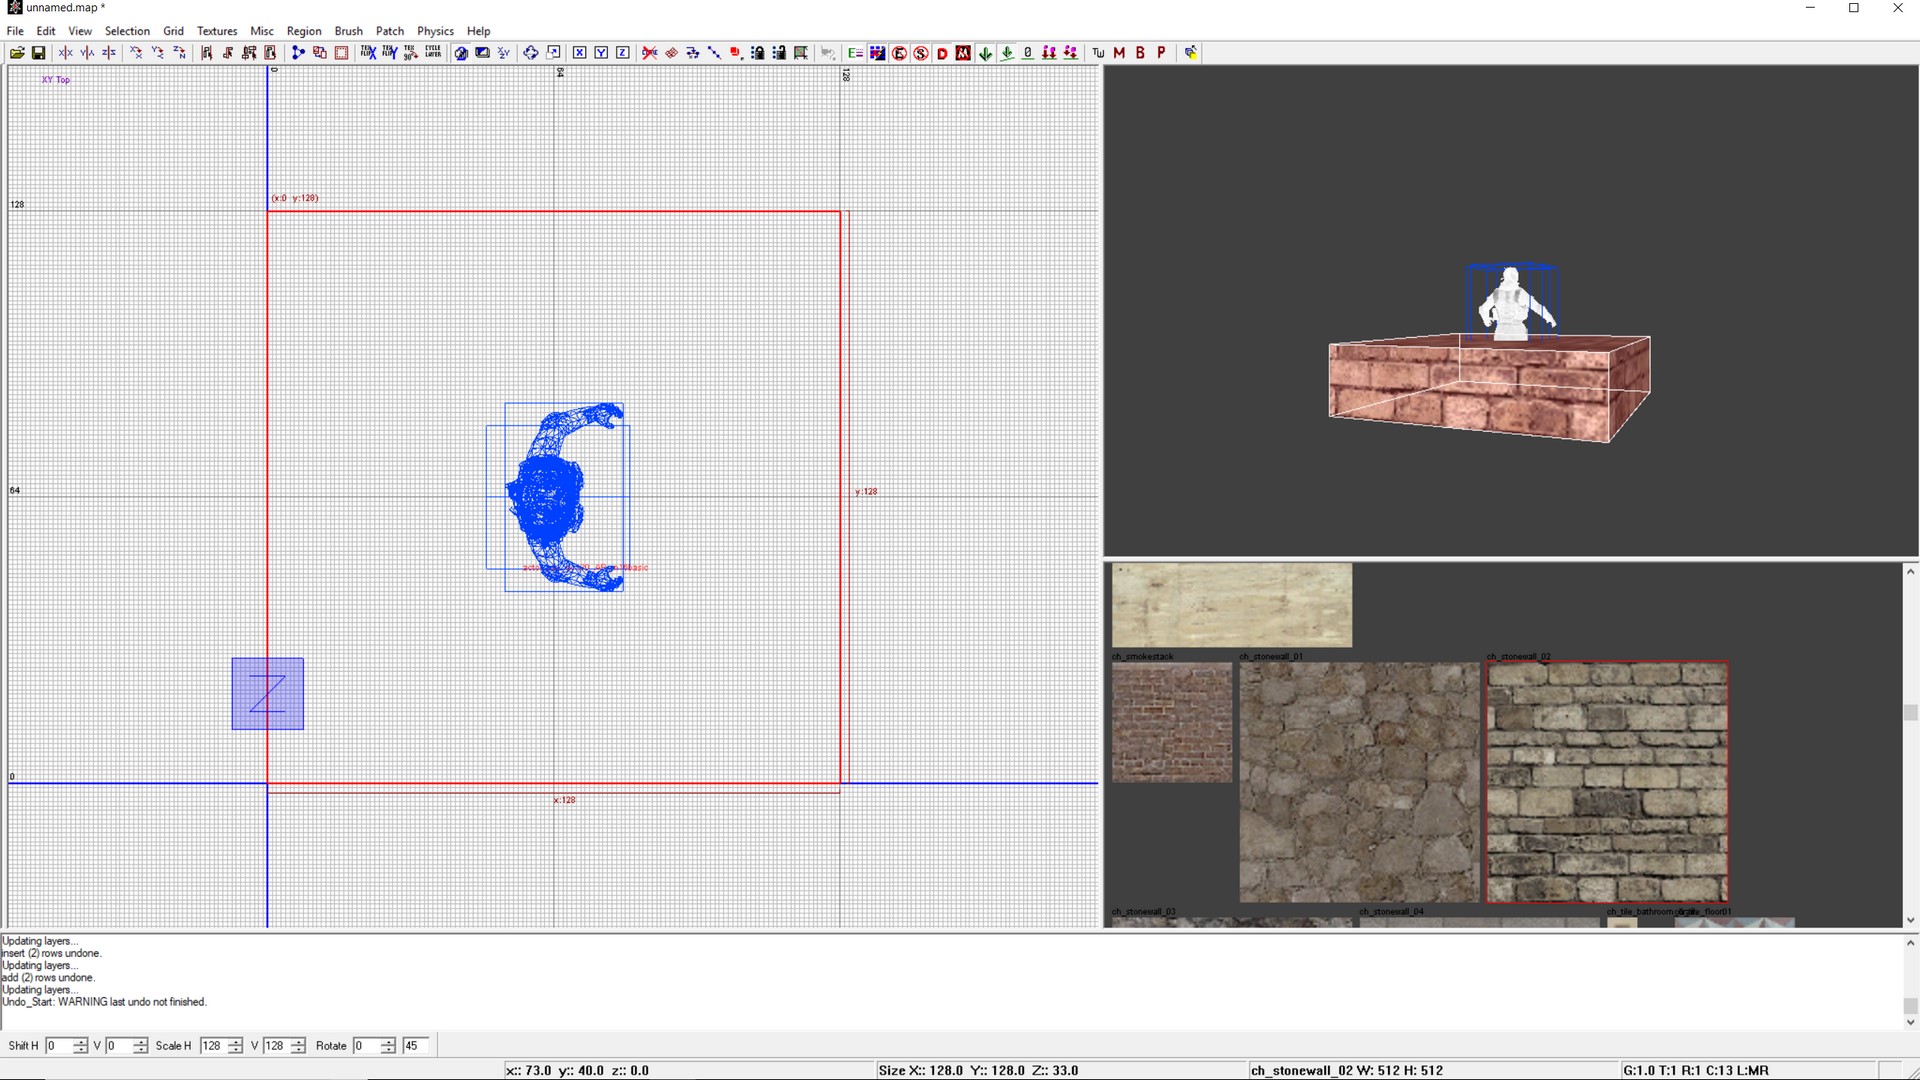Image resolution: width=1920 pixels, height=1080 pixels.
Task: Click the red dotted selection square icon
Action: pos(341,53)
